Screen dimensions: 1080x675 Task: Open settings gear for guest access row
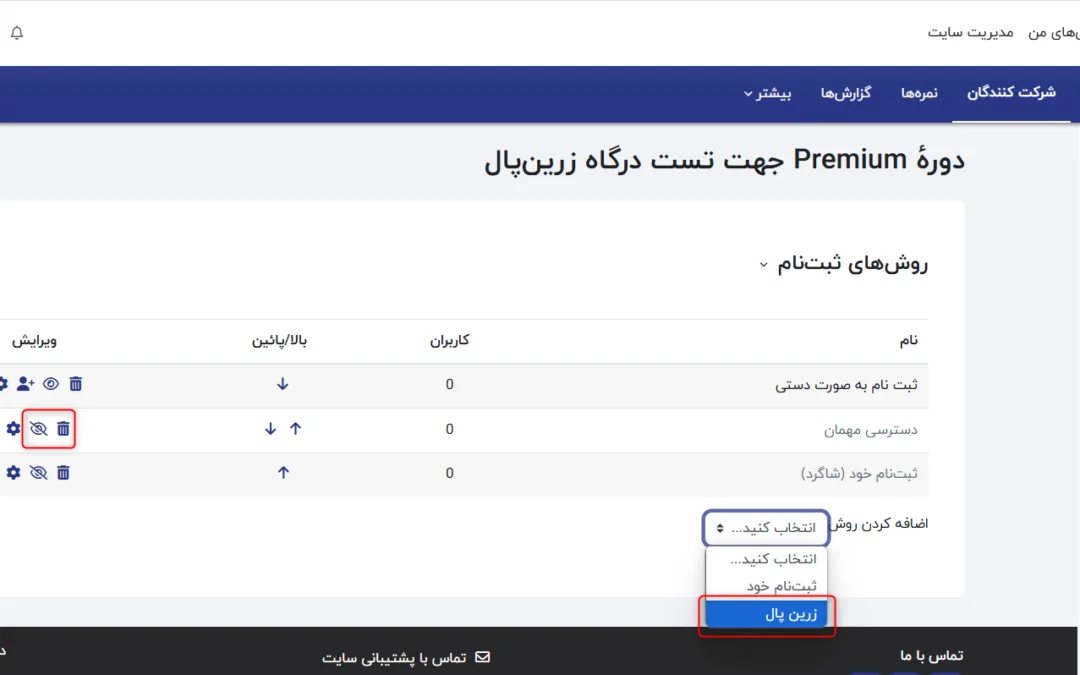coord(13,429)
